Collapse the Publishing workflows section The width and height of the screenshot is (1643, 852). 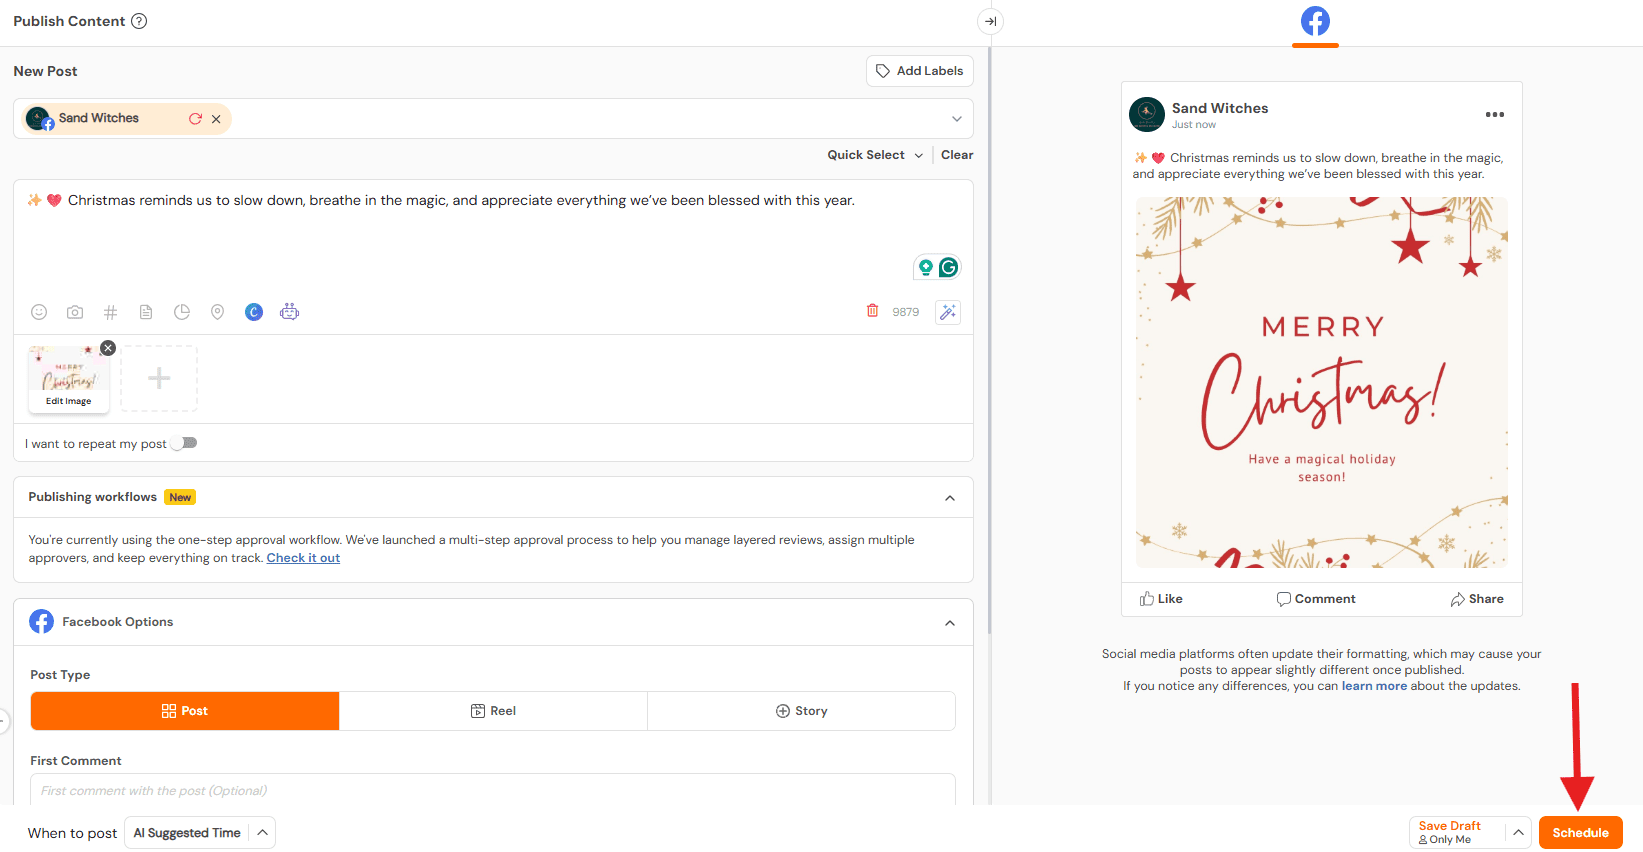[949, 498]
